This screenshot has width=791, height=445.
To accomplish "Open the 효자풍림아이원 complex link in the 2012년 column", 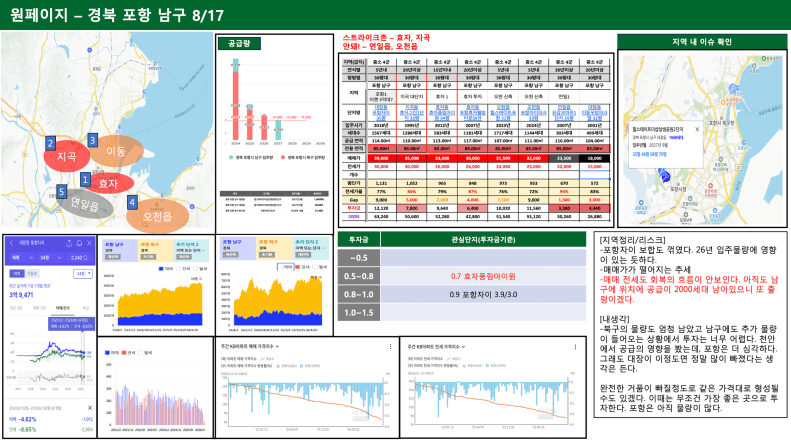I will click(x=442, y=113).
